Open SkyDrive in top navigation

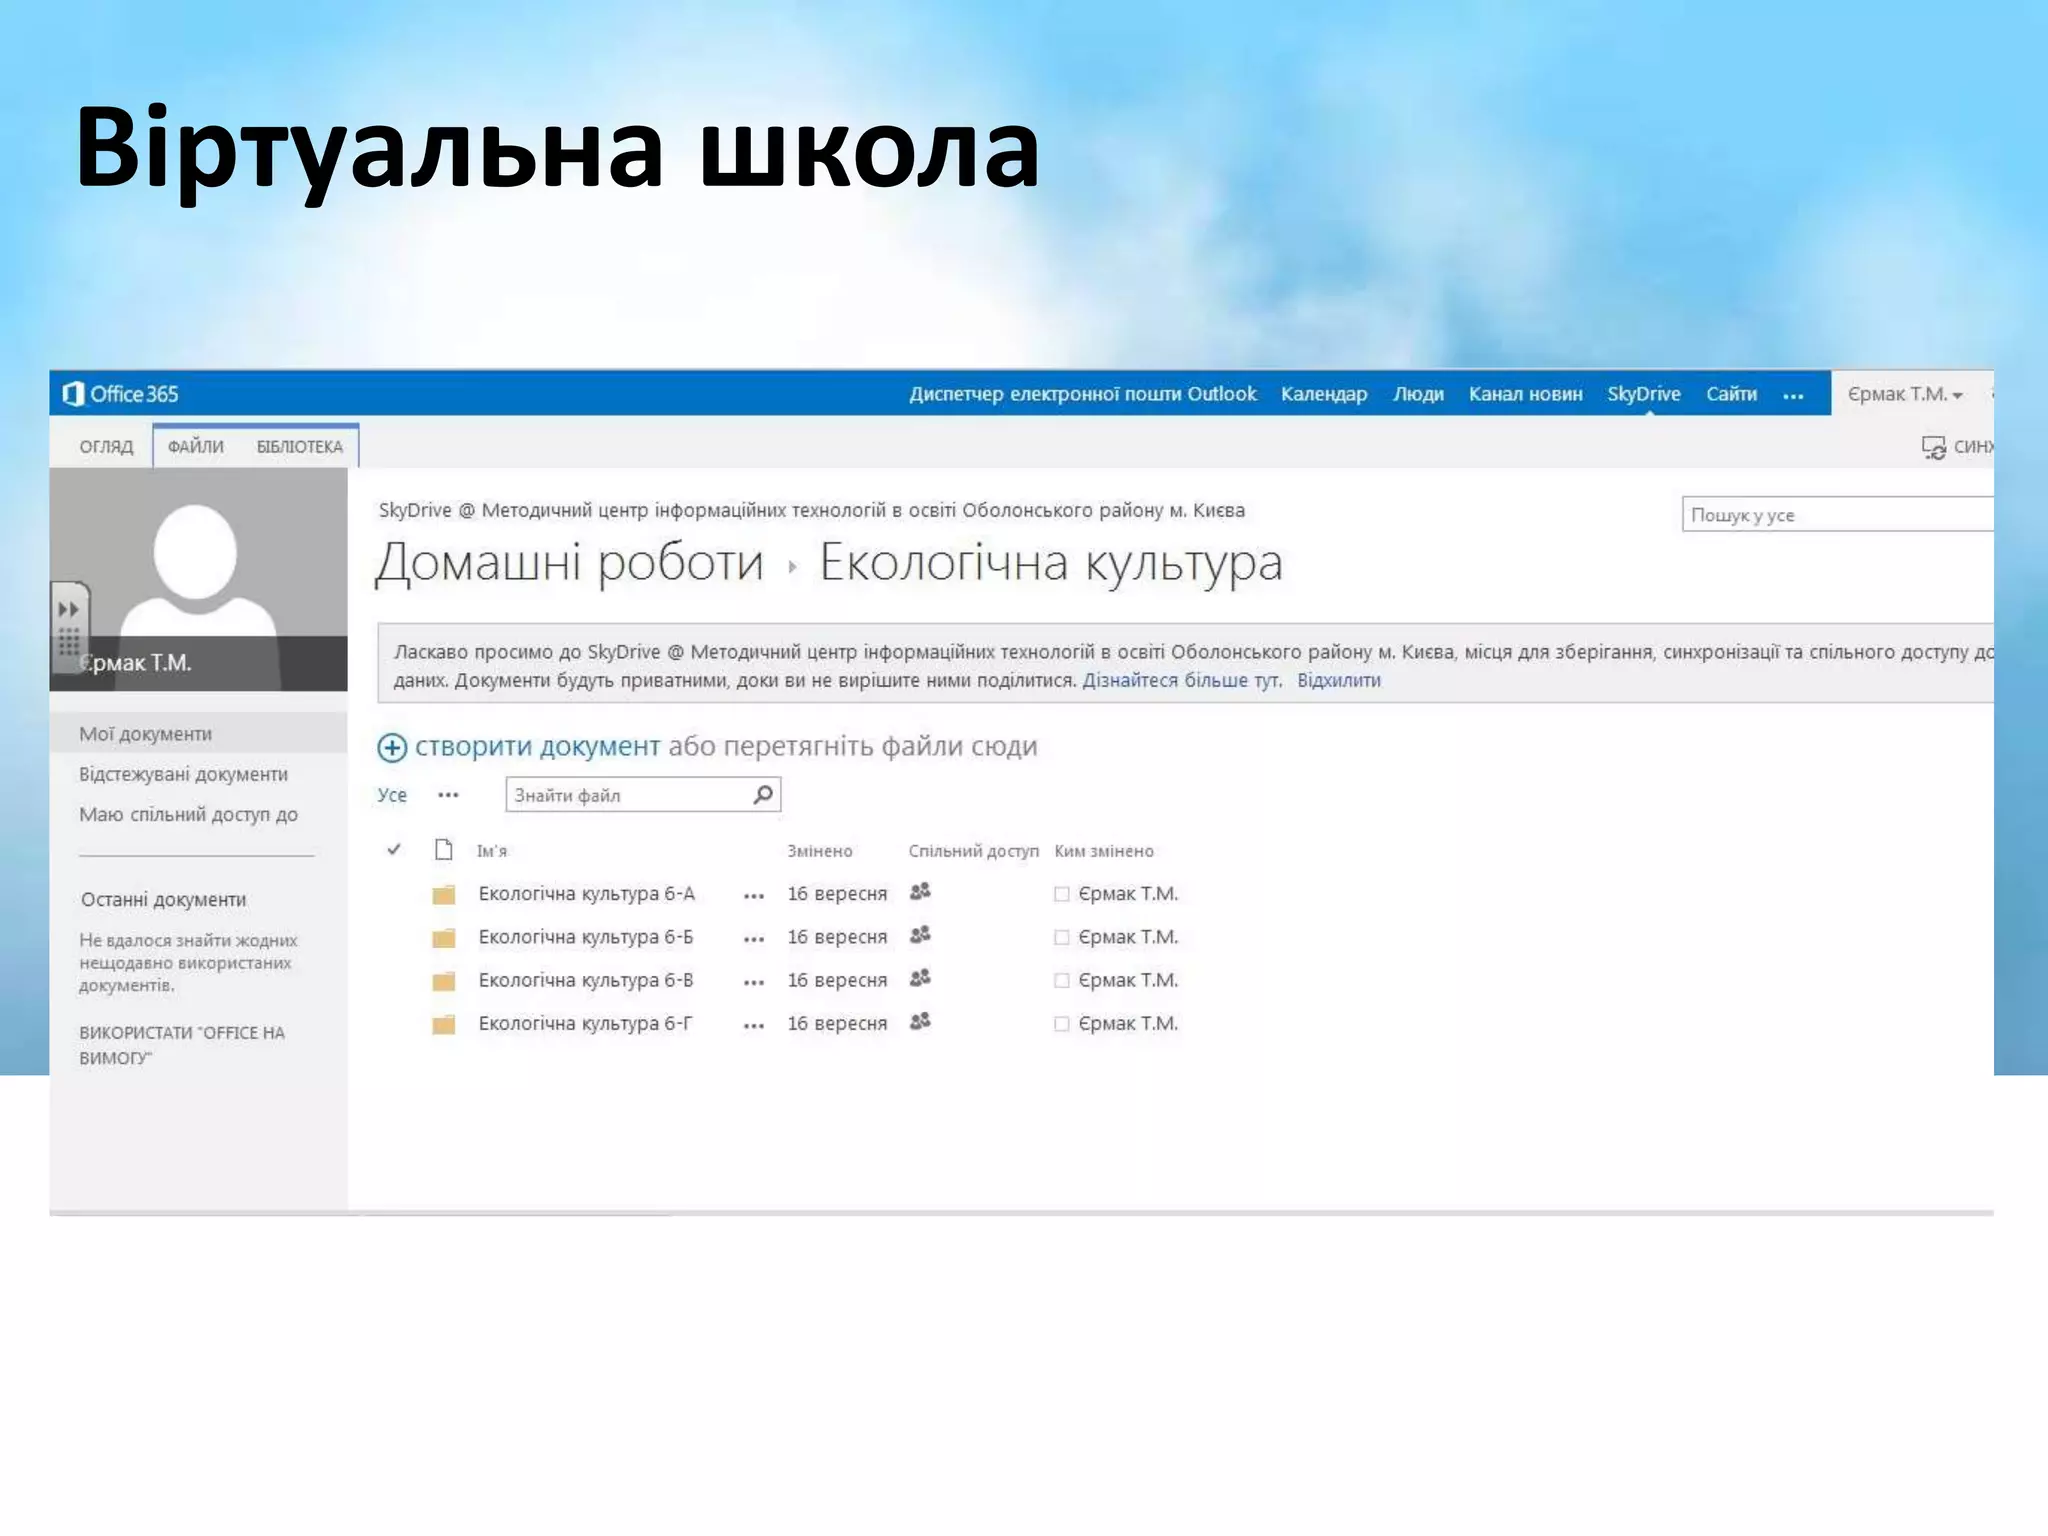[1644, 394]
